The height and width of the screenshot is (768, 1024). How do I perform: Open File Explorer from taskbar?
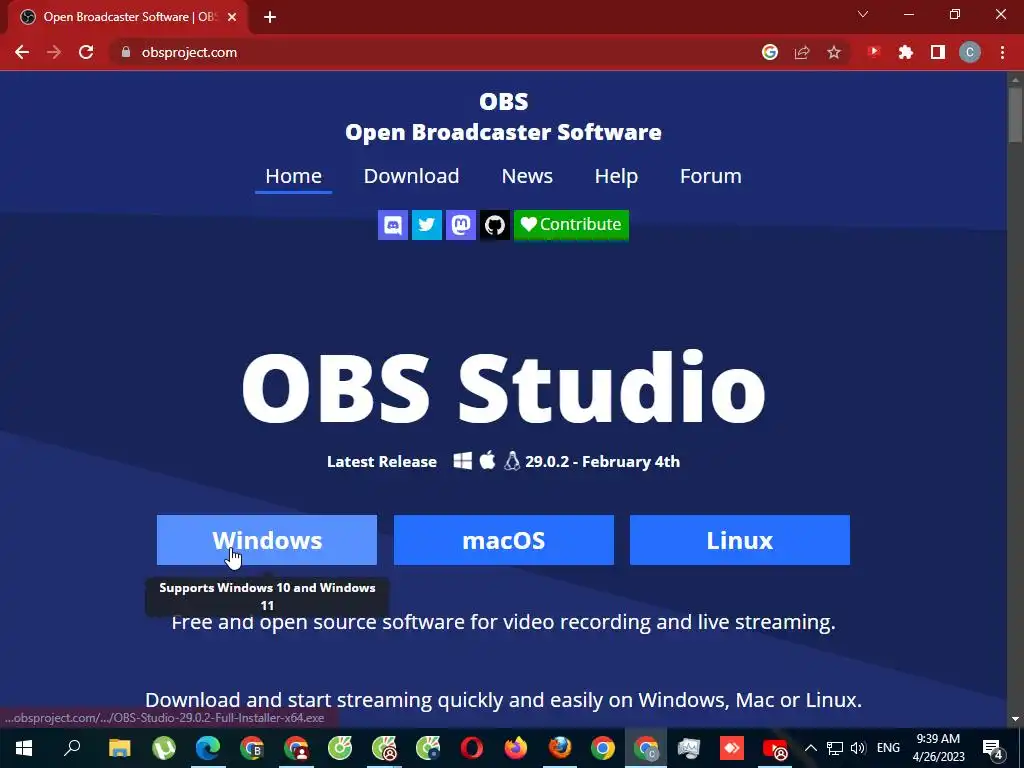pos(120,748)
